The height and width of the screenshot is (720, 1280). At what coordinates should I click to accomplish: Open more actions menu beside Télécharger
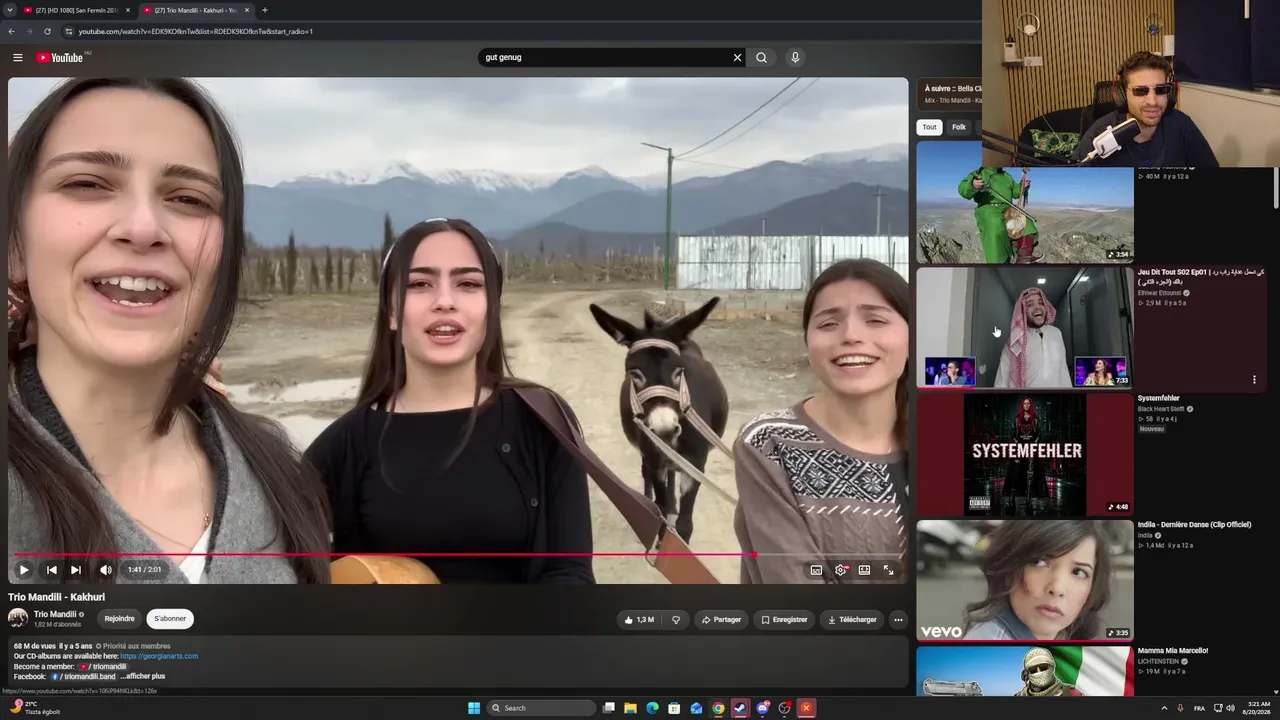(x=898, y=620)
